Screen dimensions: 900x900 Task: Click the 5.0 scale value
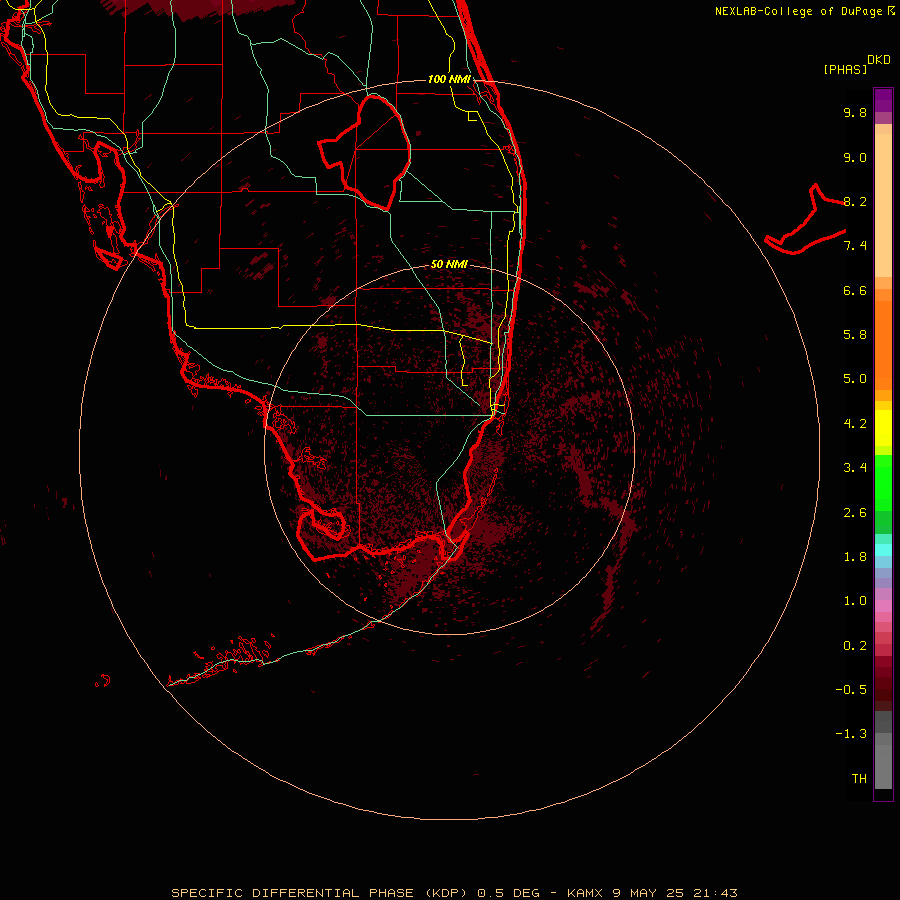pos(855,379)
